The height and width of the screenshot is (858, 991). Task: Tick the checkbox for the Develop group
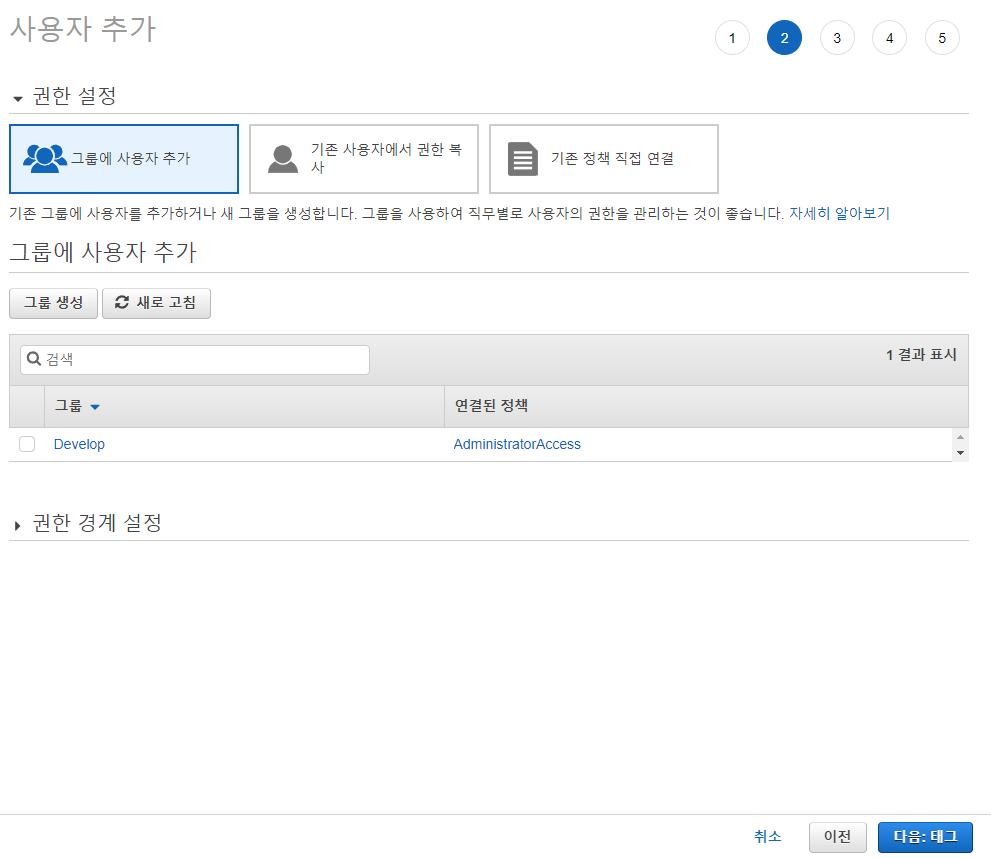27,444
